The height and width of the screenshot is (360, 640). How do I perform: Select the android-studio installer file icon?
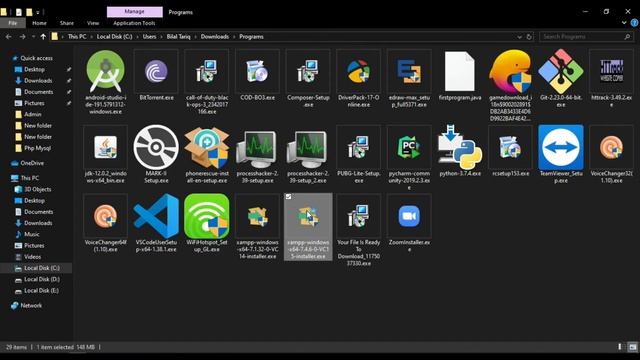click(105, 71)
